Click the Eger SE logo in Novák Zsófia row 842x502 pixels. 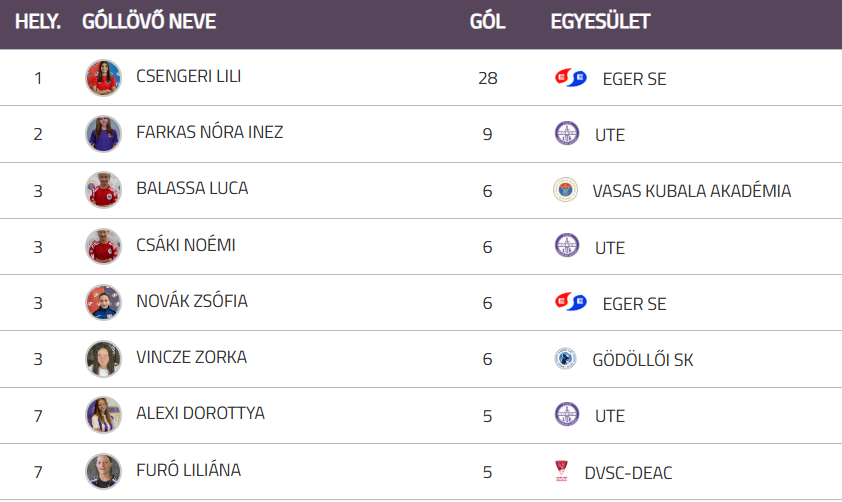click(x=570, y=302)
